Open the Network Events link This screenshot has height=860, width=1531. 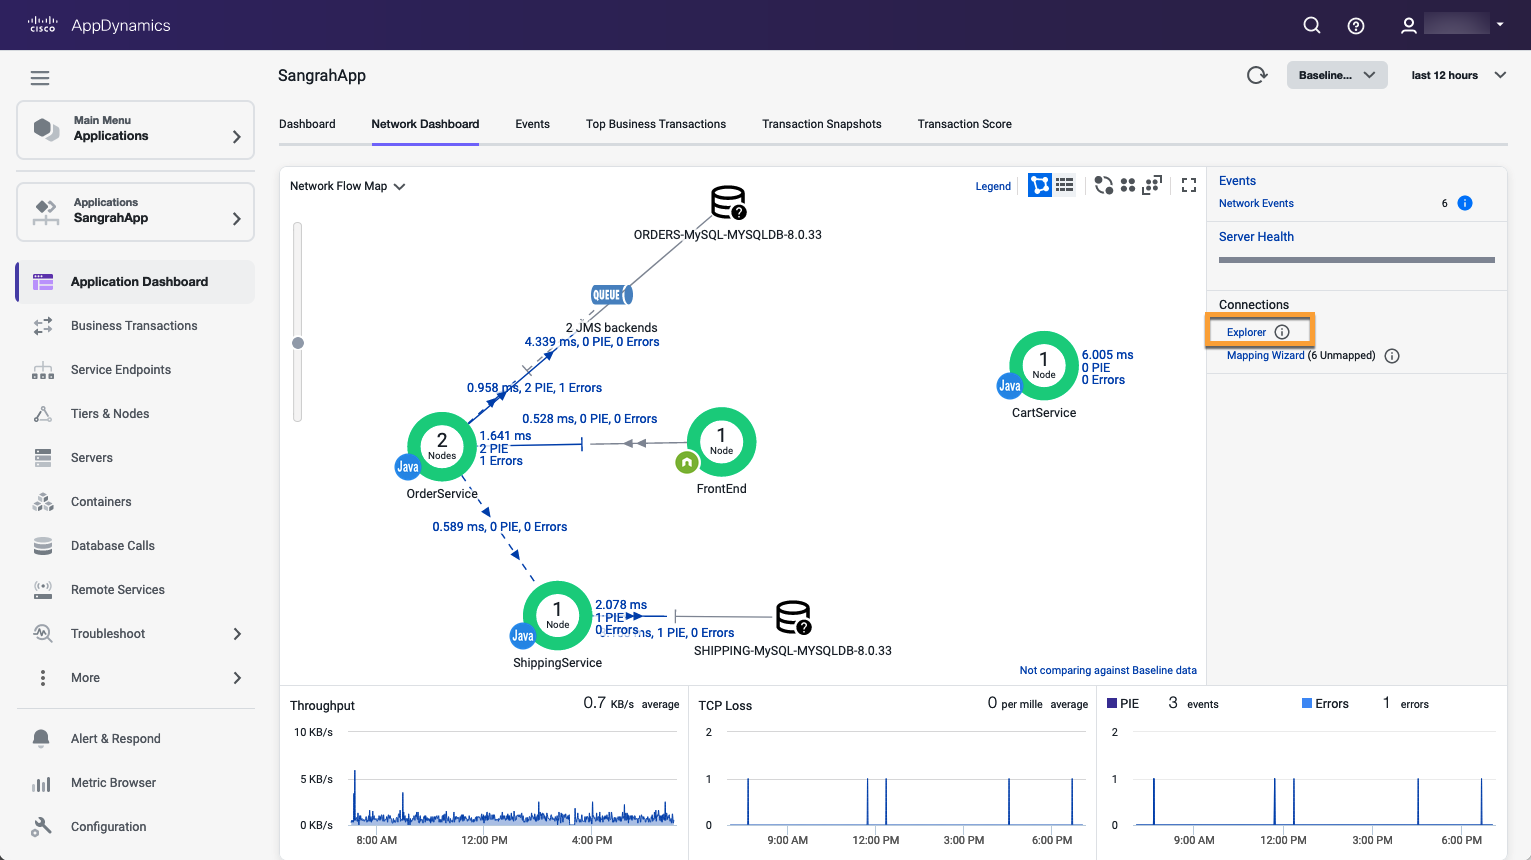pos(1256,203)
